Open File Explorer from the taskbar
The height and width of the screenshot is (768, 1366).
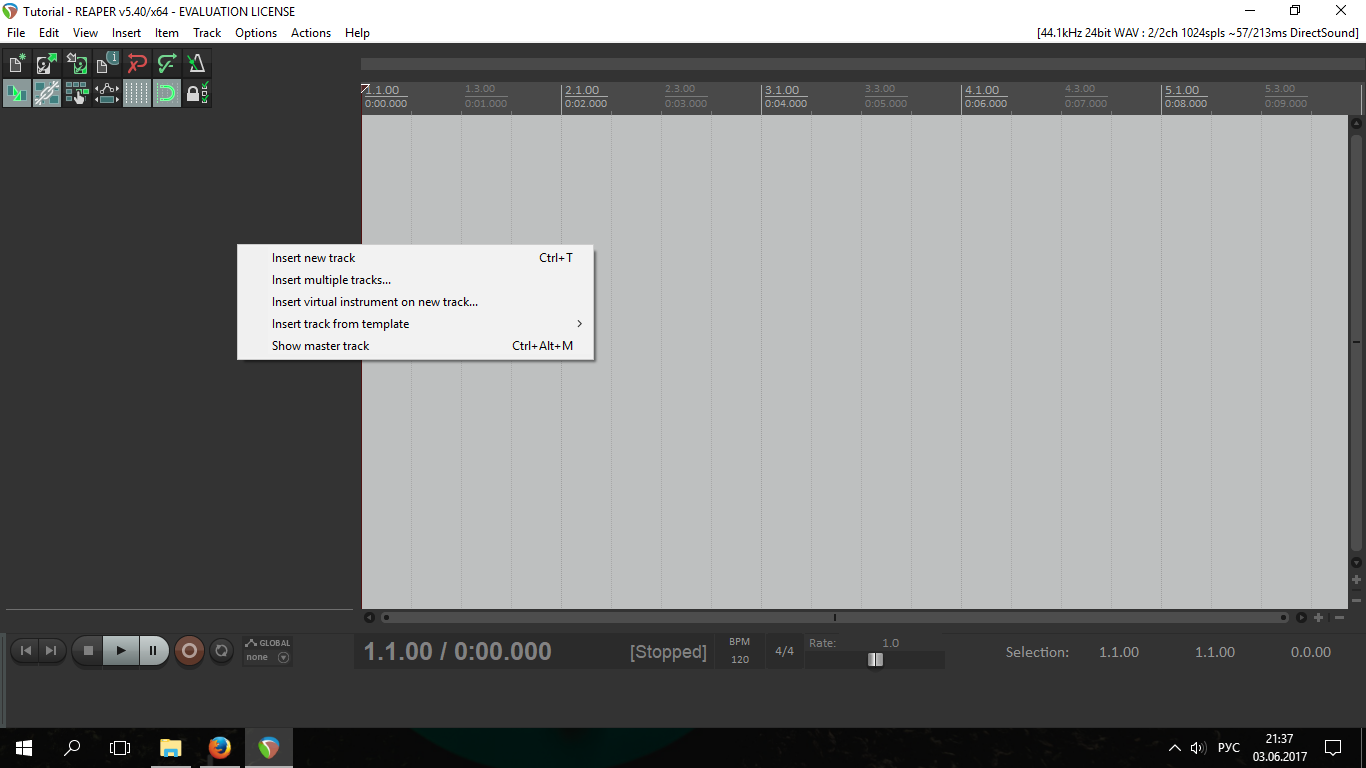coord(171,748)
